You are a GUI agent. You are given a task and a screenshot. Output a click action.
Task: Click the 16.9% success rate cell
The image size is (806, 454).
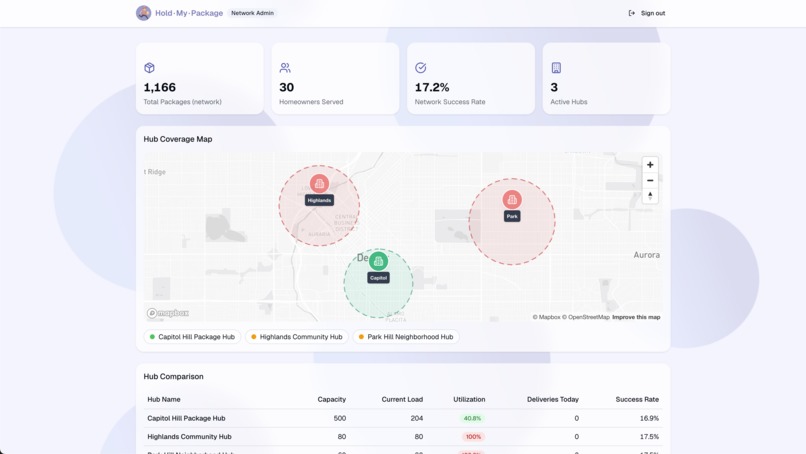(x=649, y=419)
